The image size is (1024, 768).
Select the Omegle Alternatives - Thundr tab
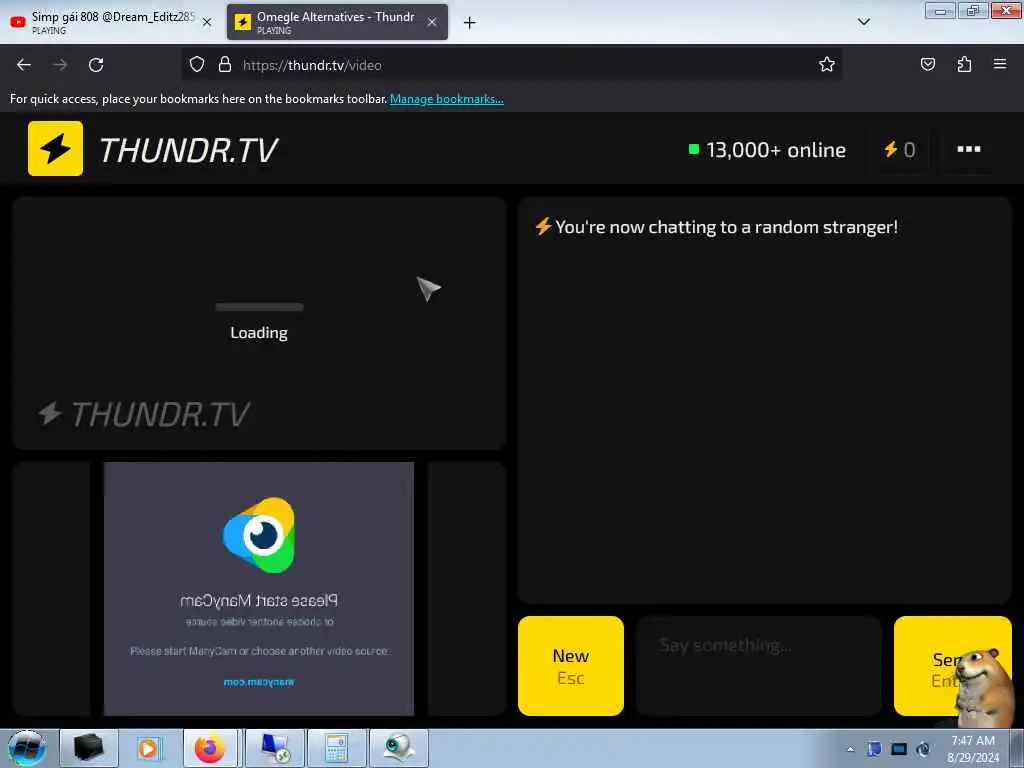click(x=337, y=22)
